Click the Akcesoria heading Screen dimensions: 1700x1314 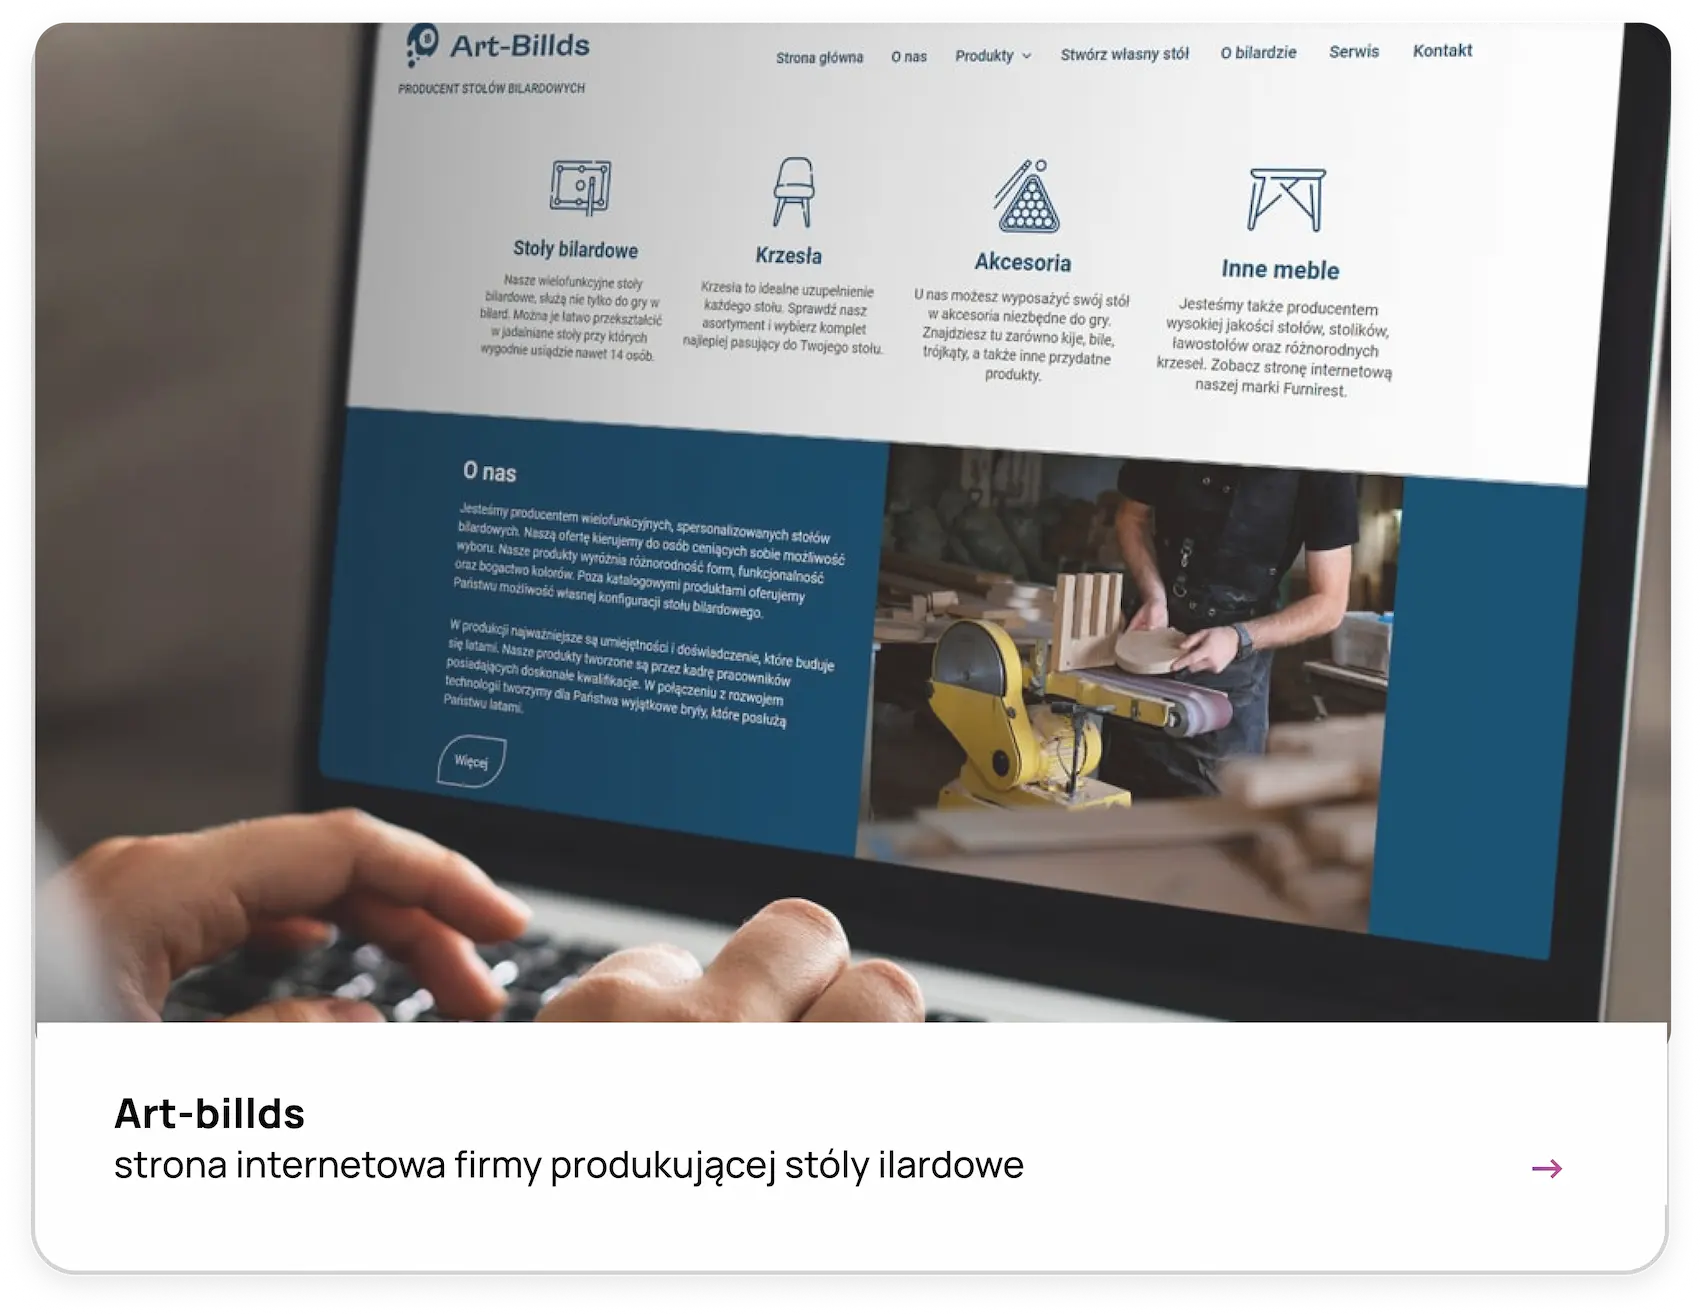[x=1022, y=262]
